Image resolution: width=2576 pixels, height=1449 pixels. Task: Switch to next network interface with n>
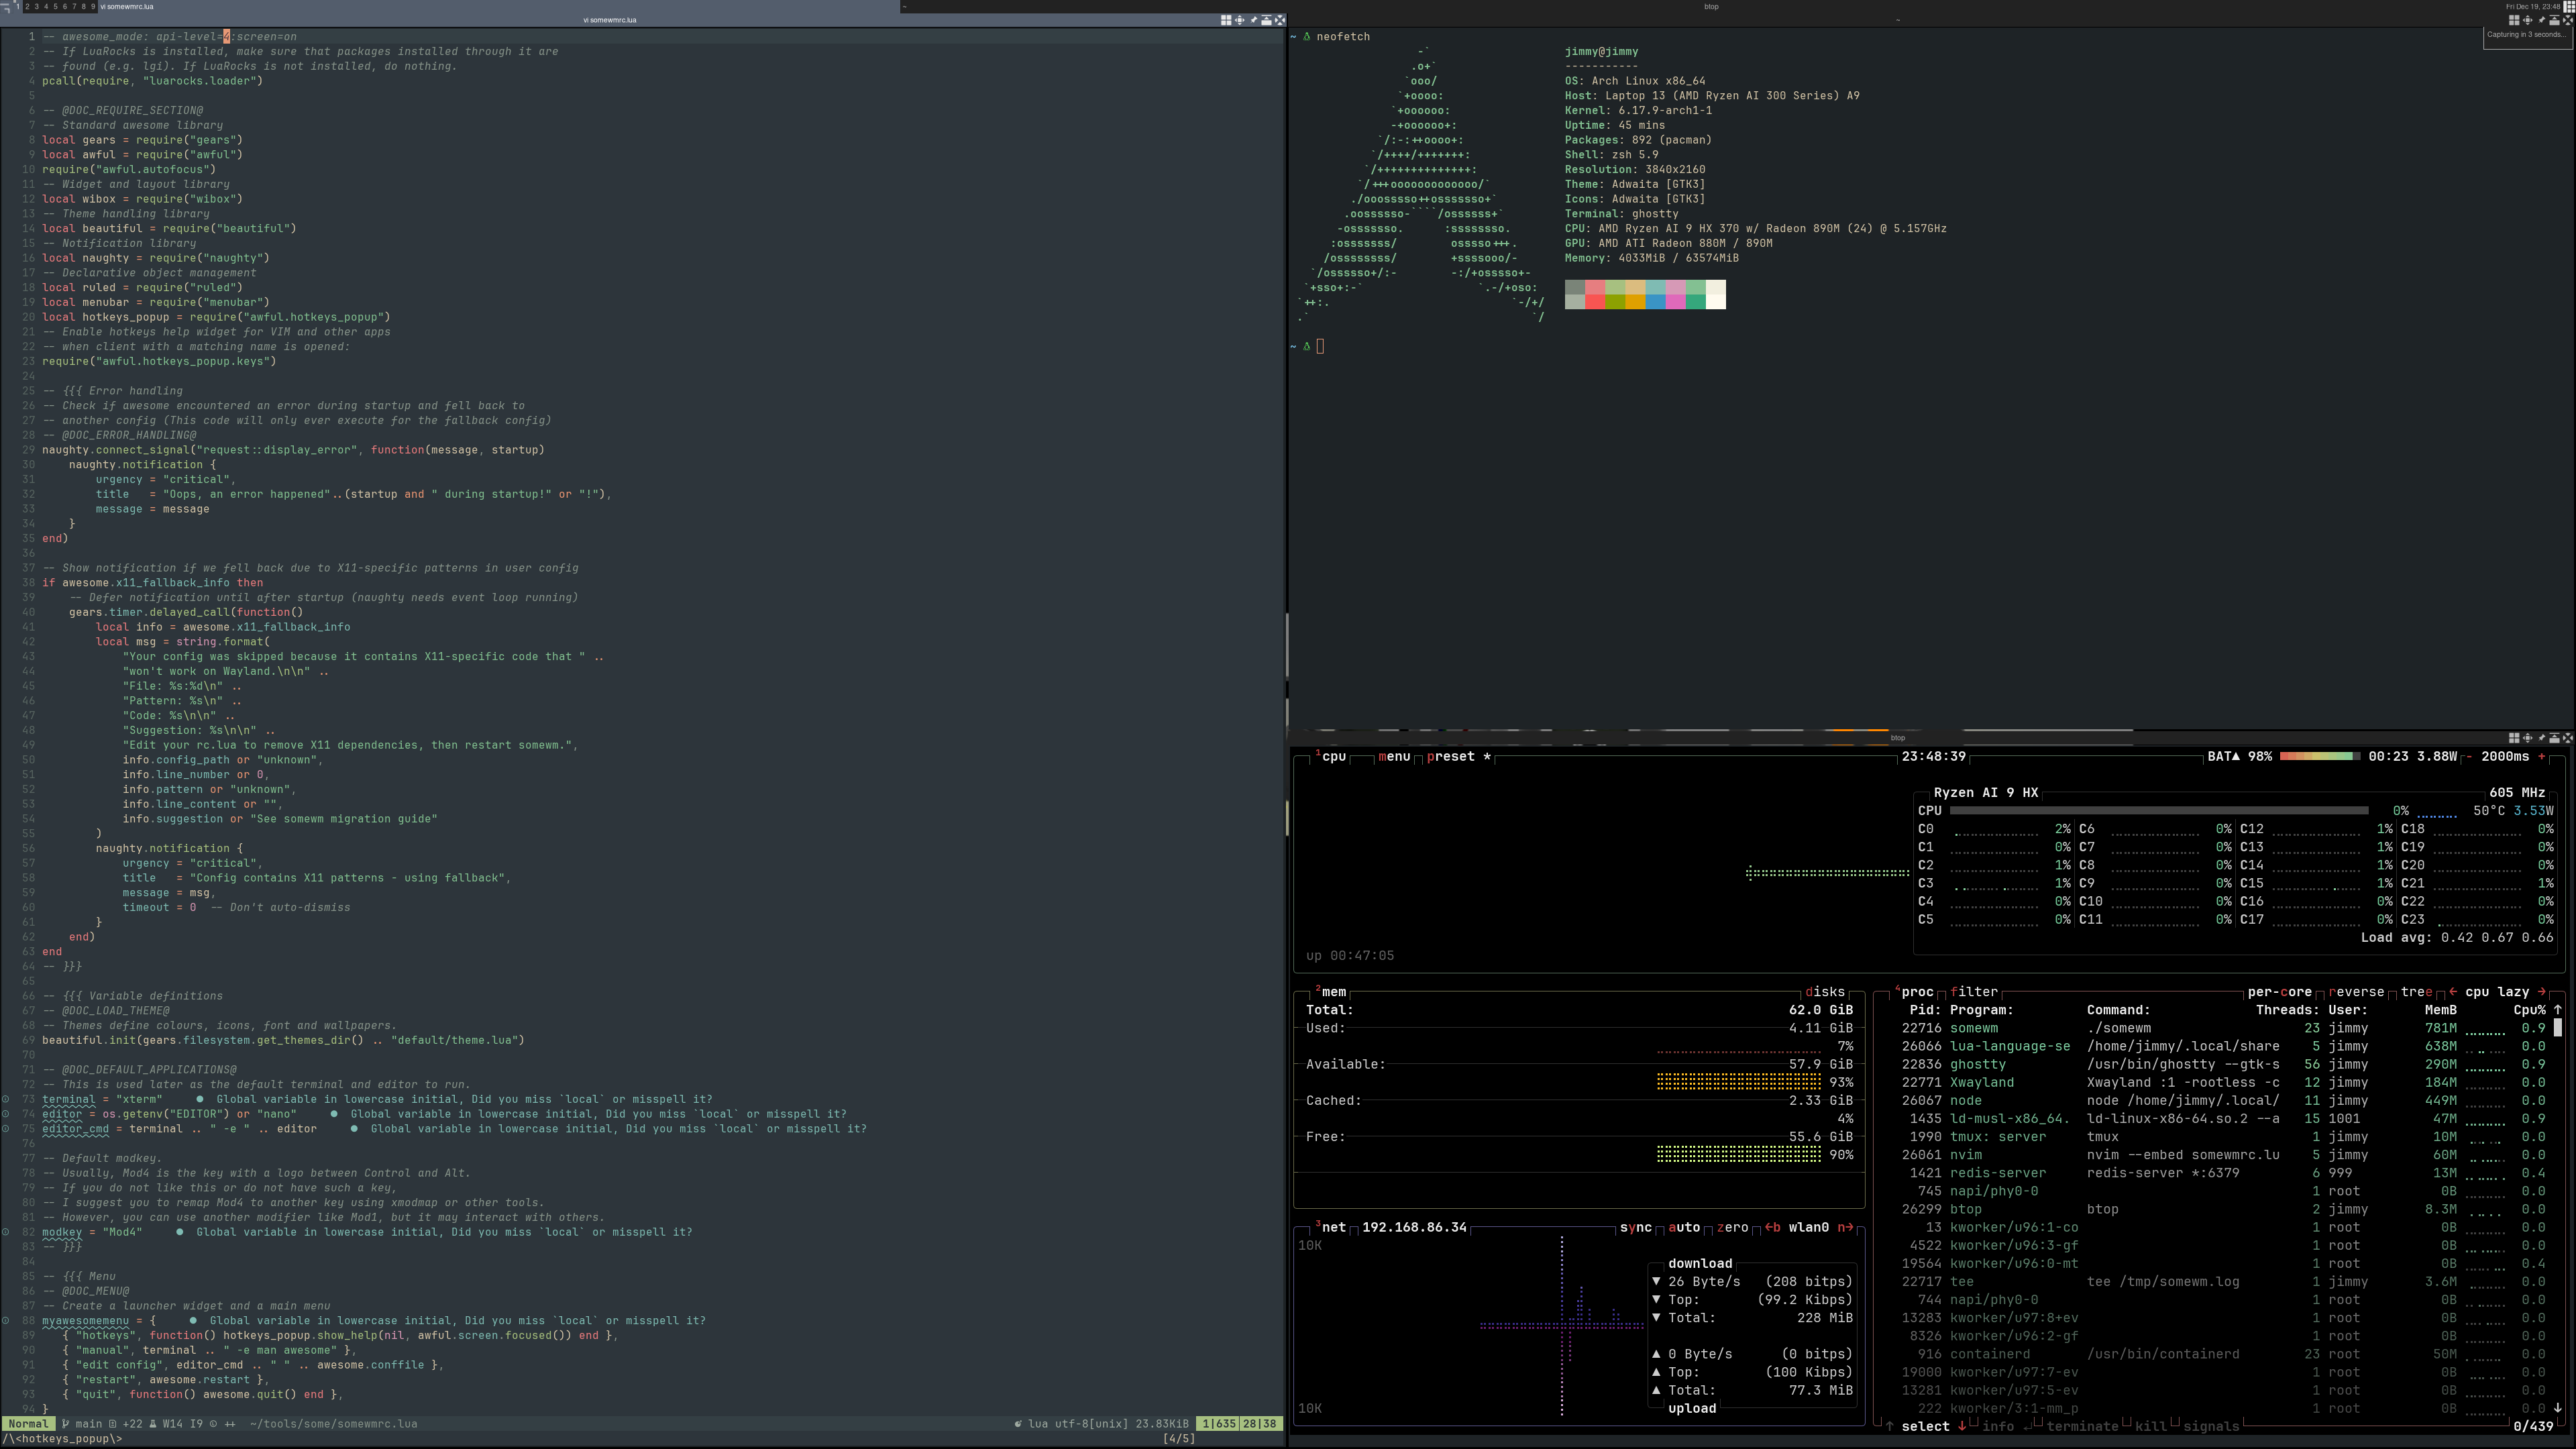point(1846,1227)
